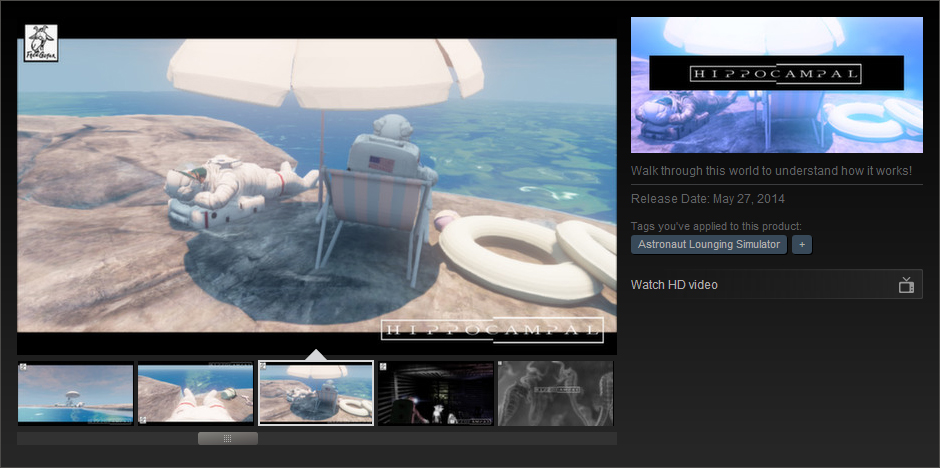Click the Tags you've applied to this product label

[716, 226]
